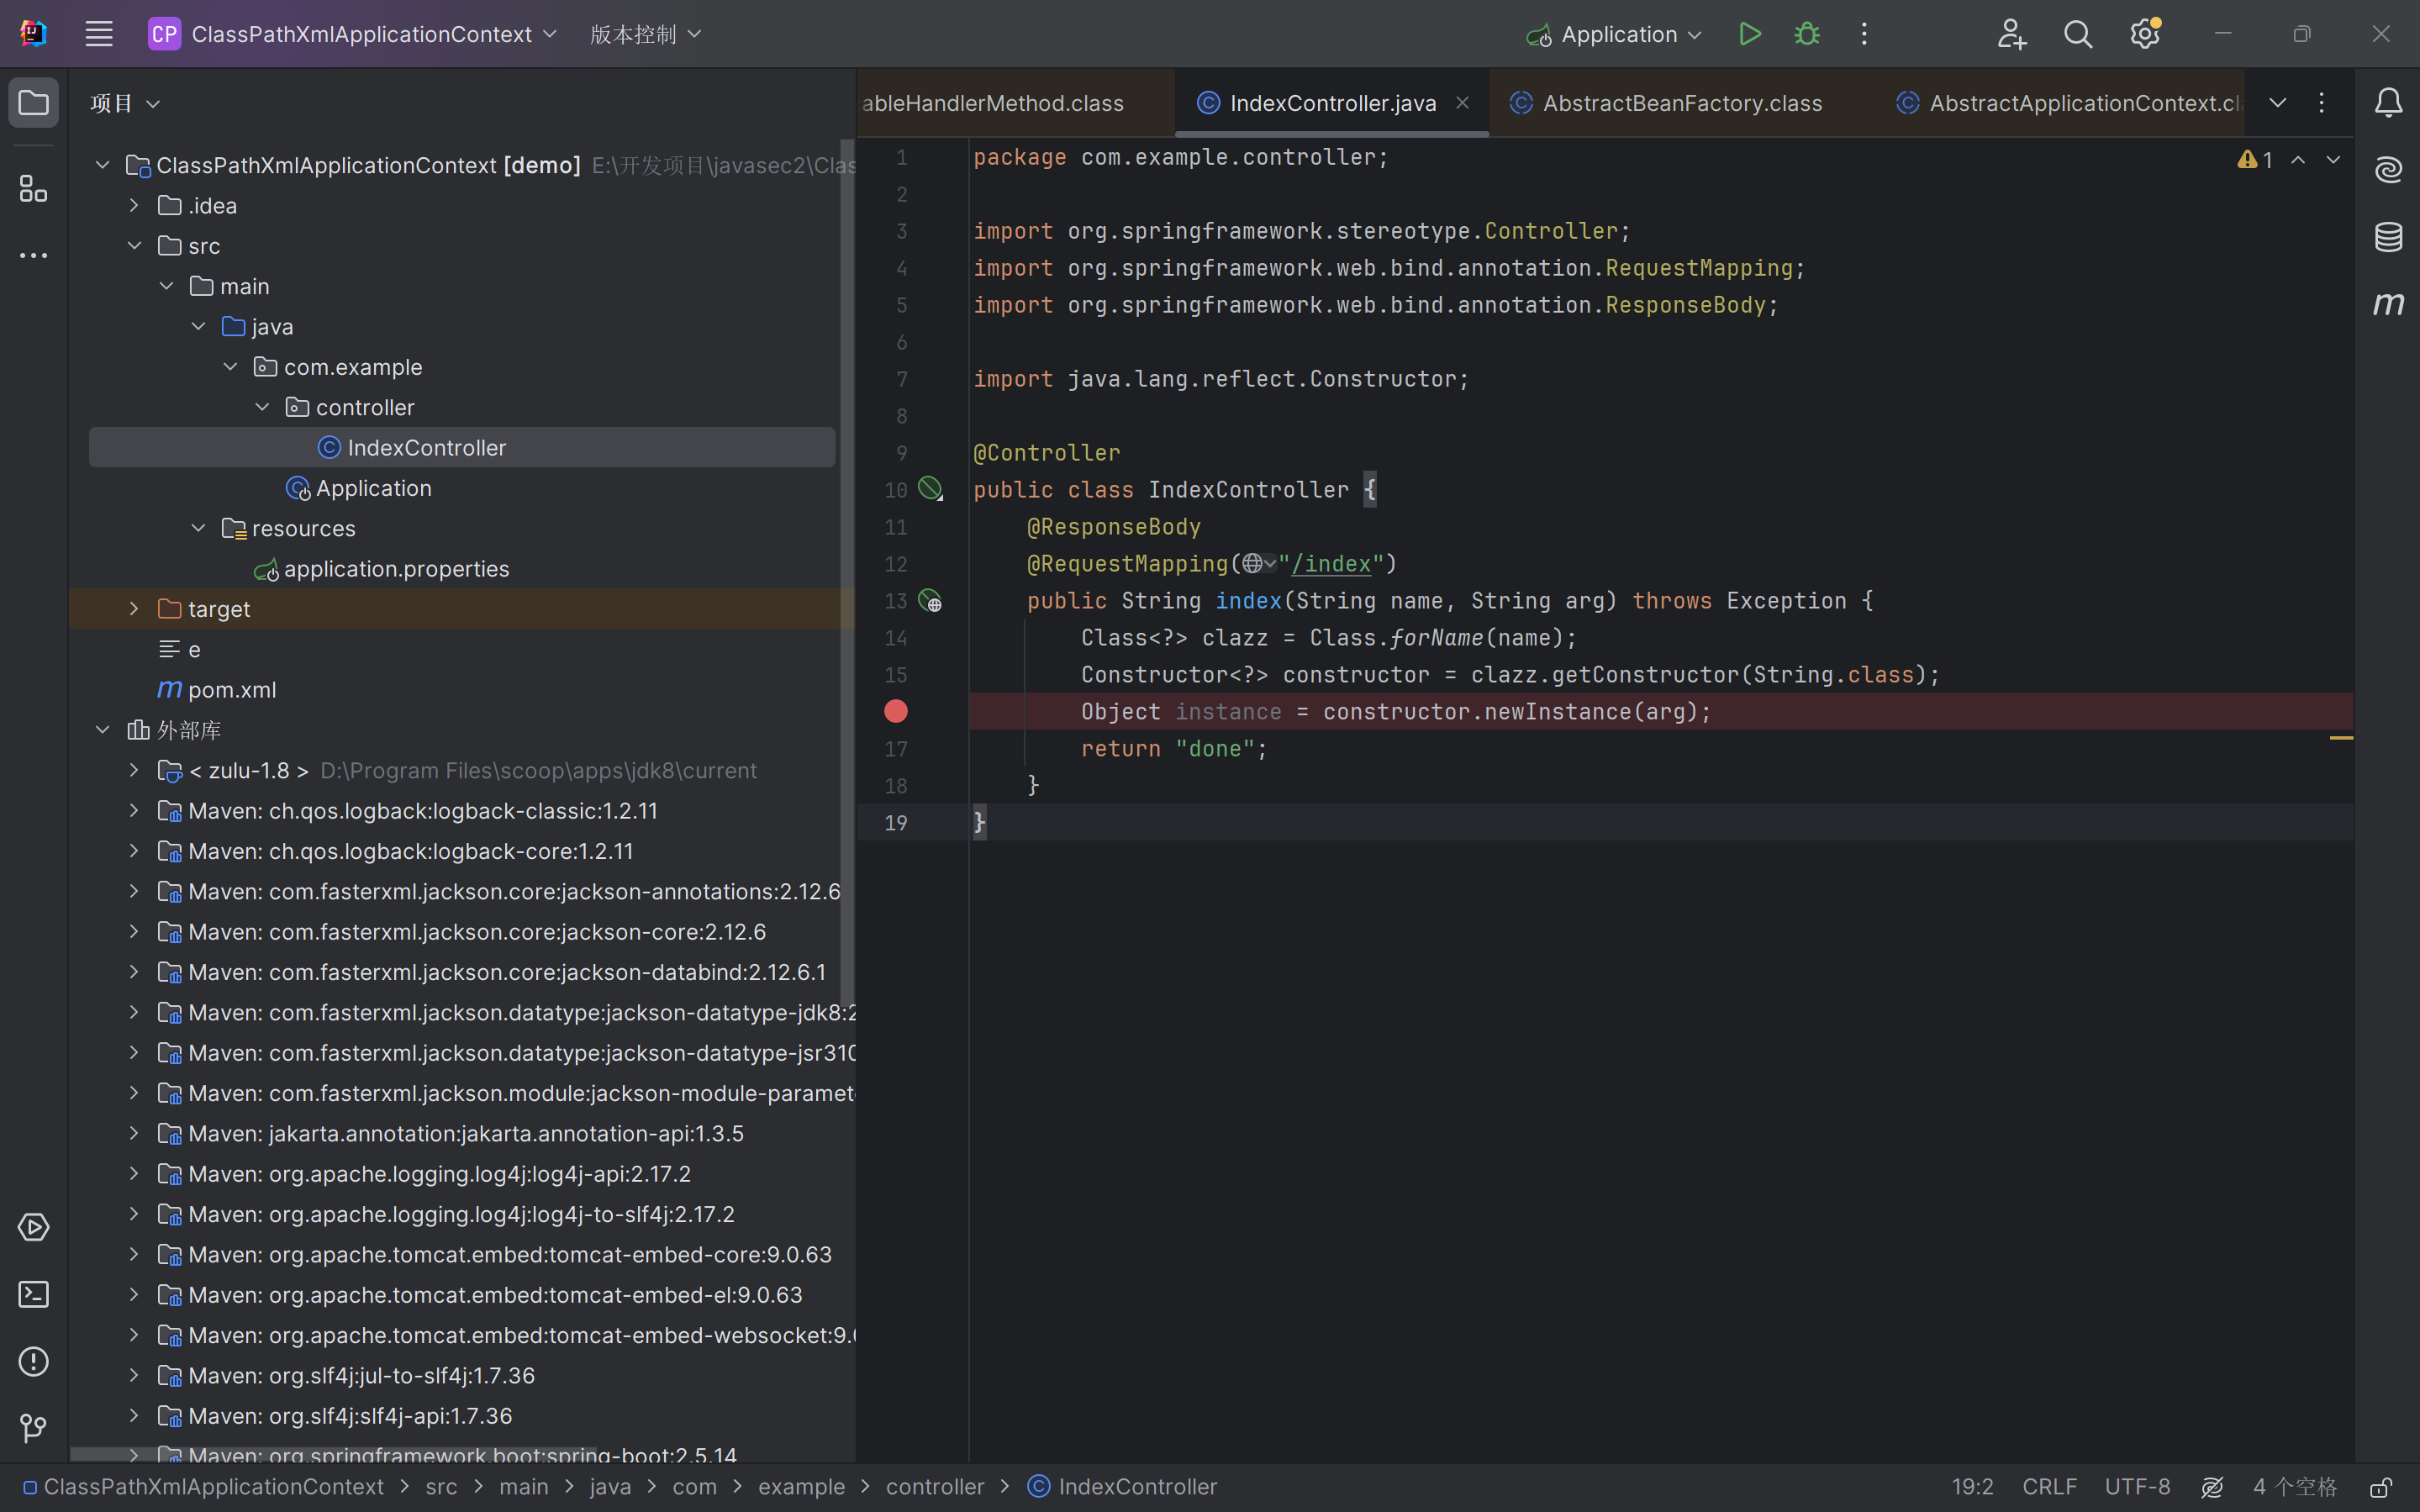2420x1512 pixels.
Task: Click the UTF-8 encoding button
Action: pos(2137,1487)
